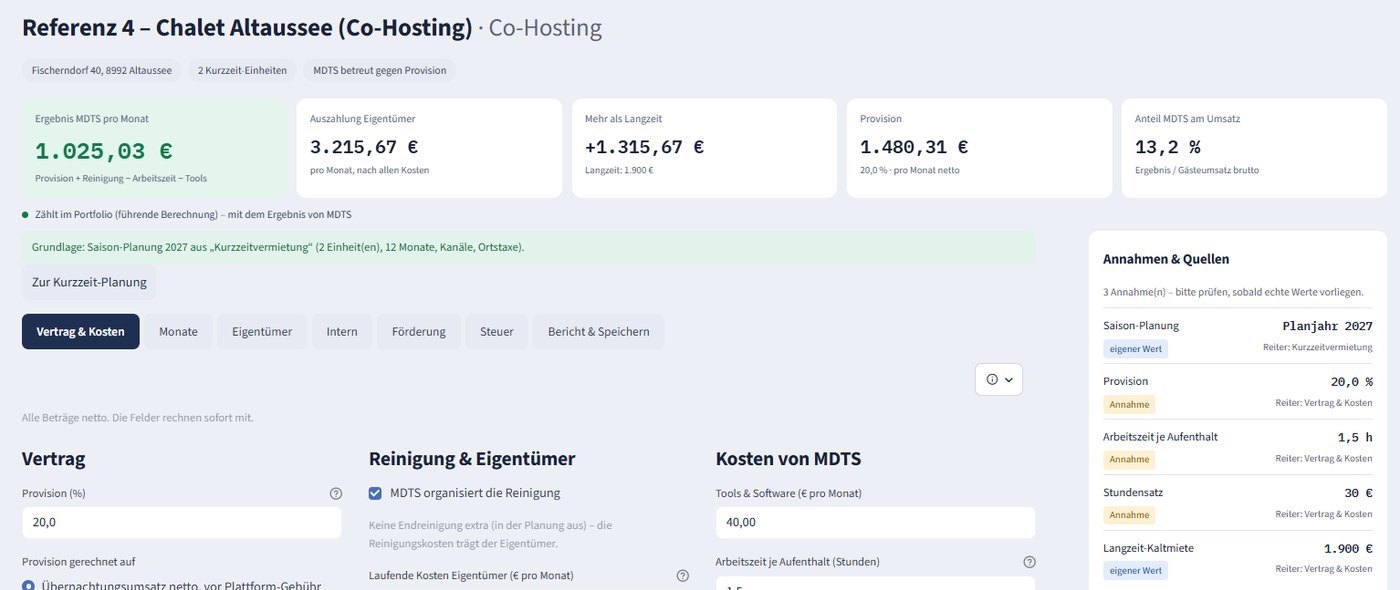Click the MDTS betreut gegen Provision tag
1400x590 pixels.
[x=380, y=70]
